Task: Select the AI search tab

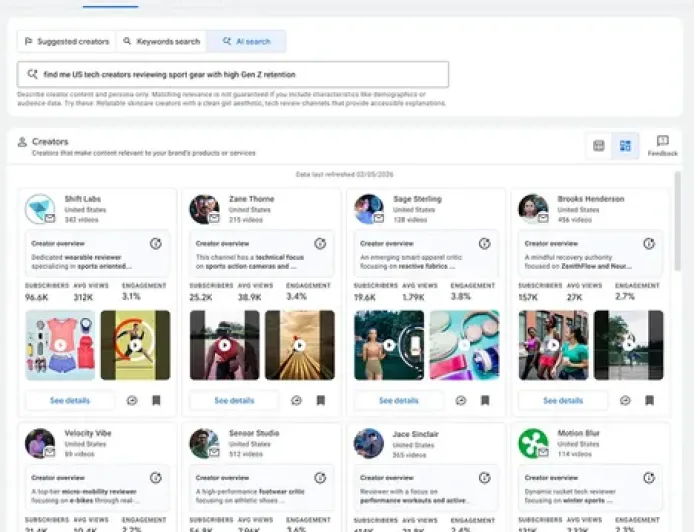Action: 247,42
